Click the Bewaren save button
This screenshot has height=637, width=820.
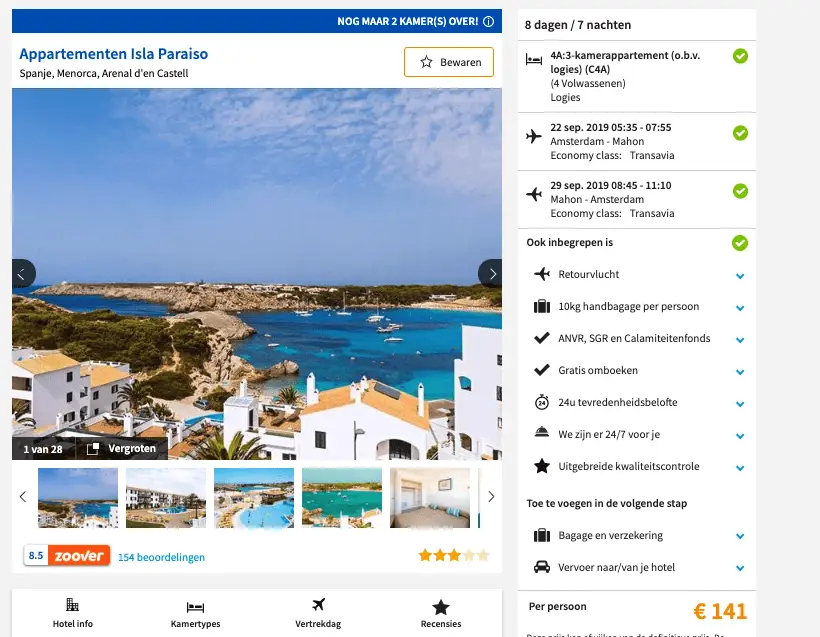(x=449, y=62)
